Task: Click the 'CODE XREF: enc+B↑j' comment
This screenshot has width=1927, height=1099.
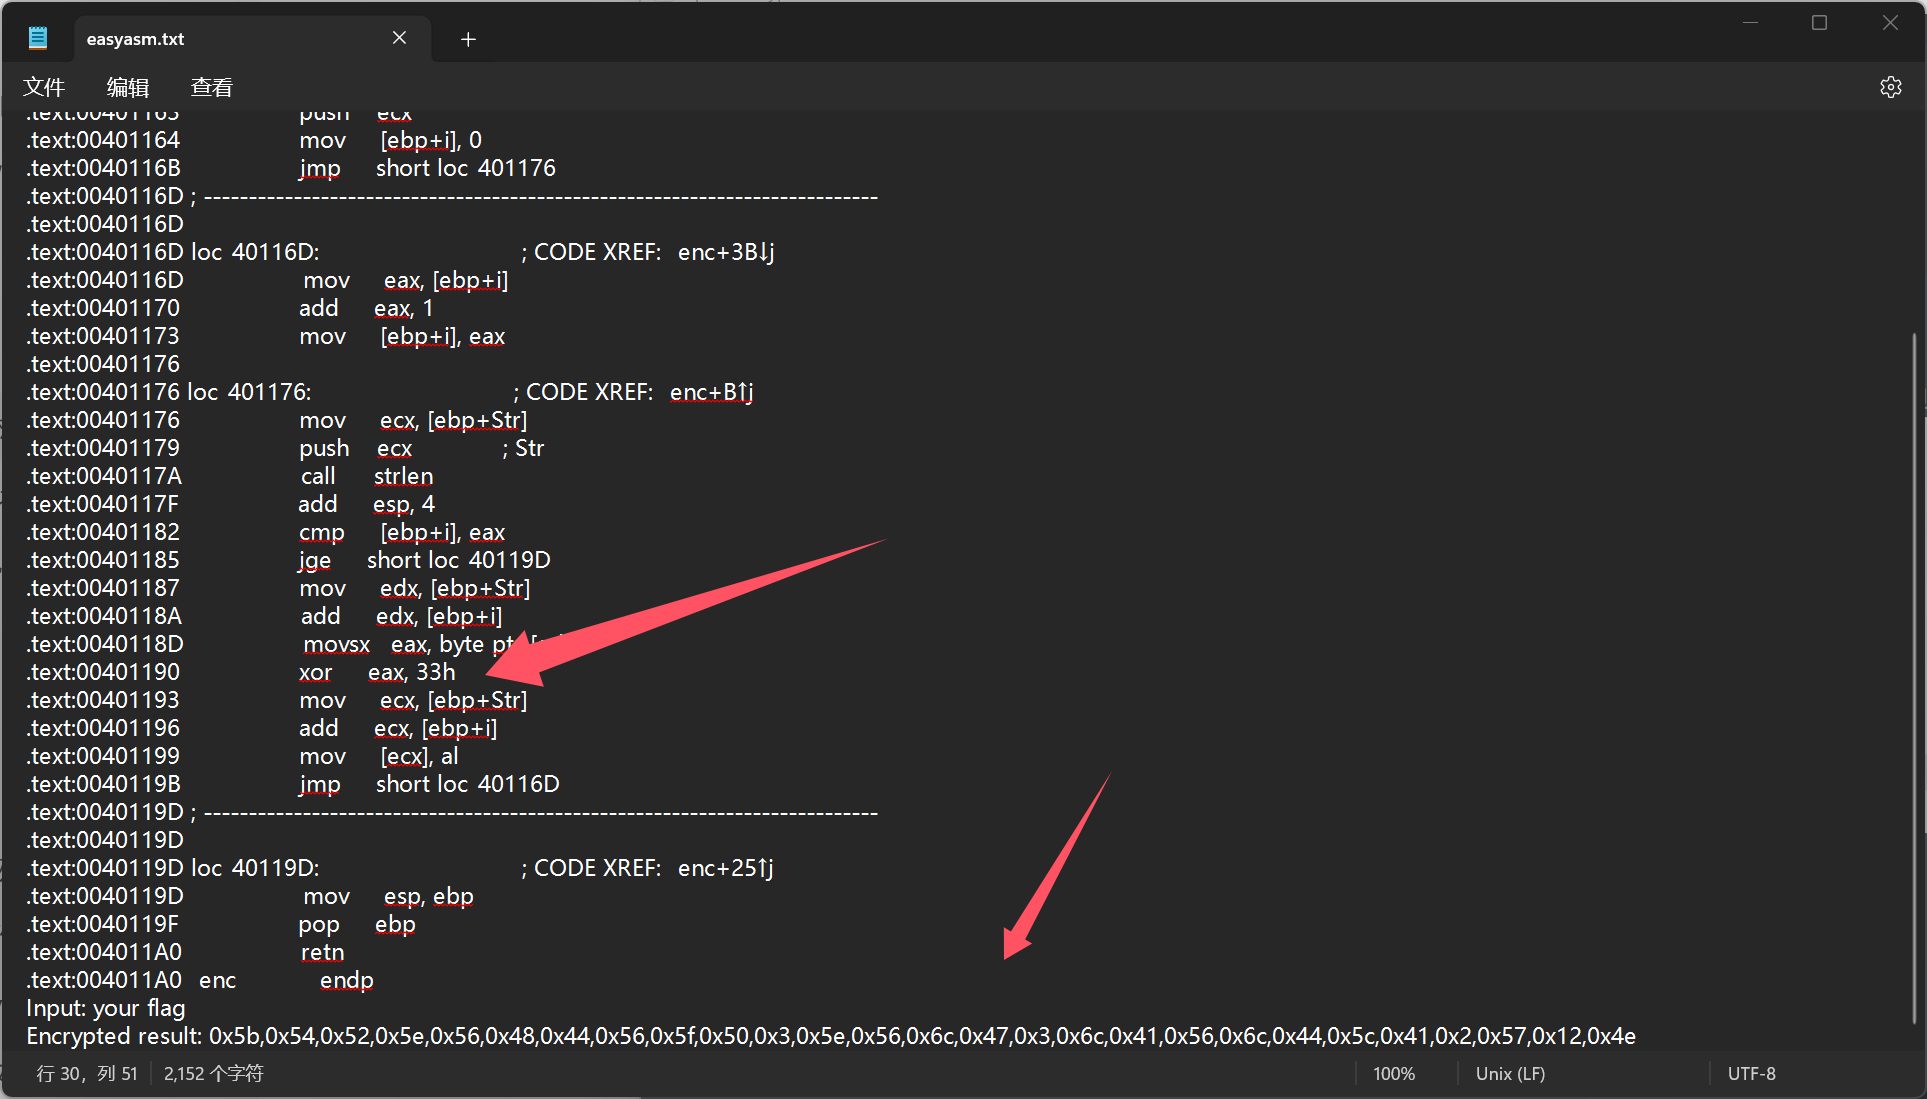Action: 634,392
